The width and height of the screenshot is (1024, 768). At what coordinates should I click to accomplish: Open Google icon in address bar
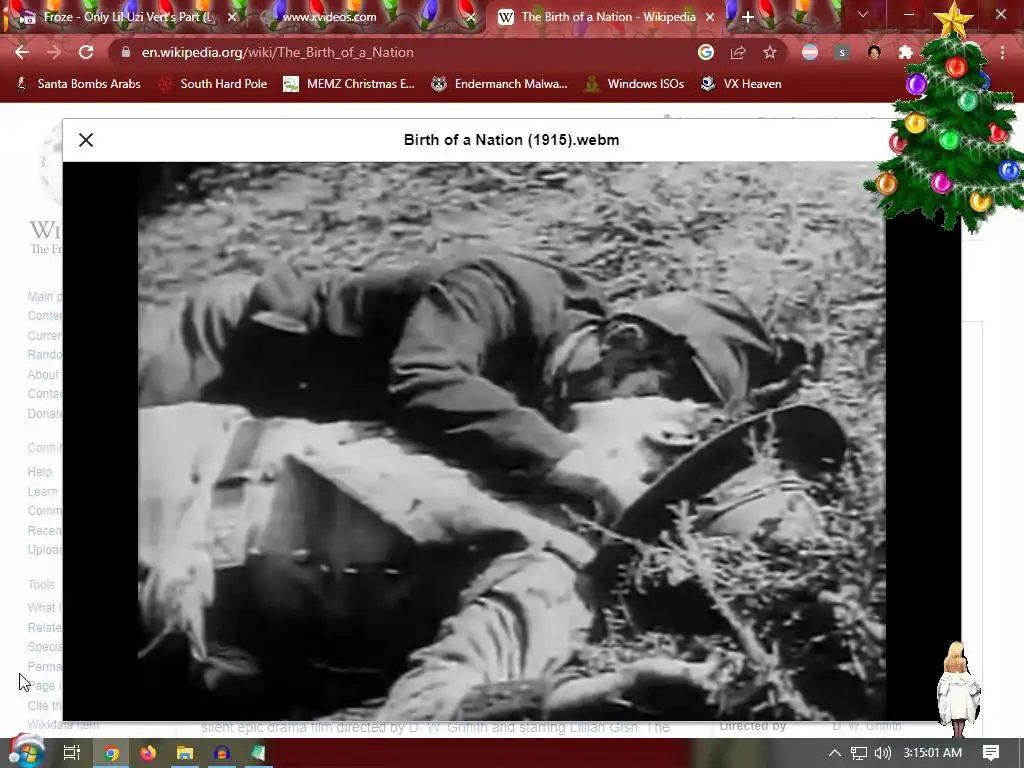pos(705,52)
